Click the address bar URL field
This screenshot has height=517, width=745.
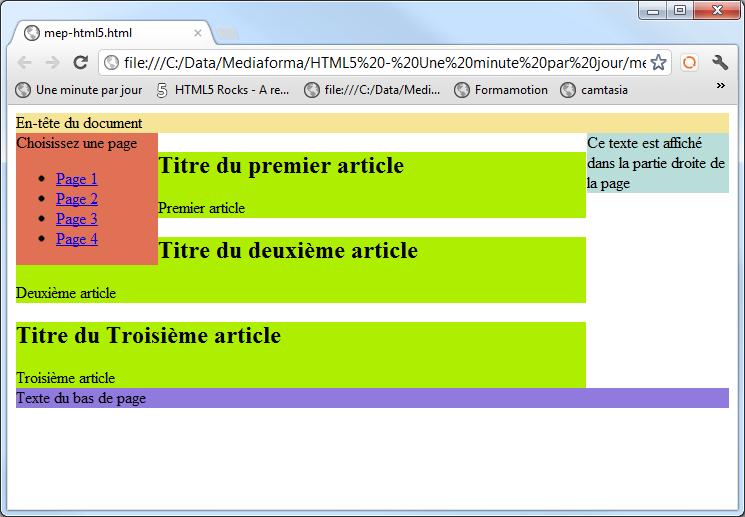380,62
